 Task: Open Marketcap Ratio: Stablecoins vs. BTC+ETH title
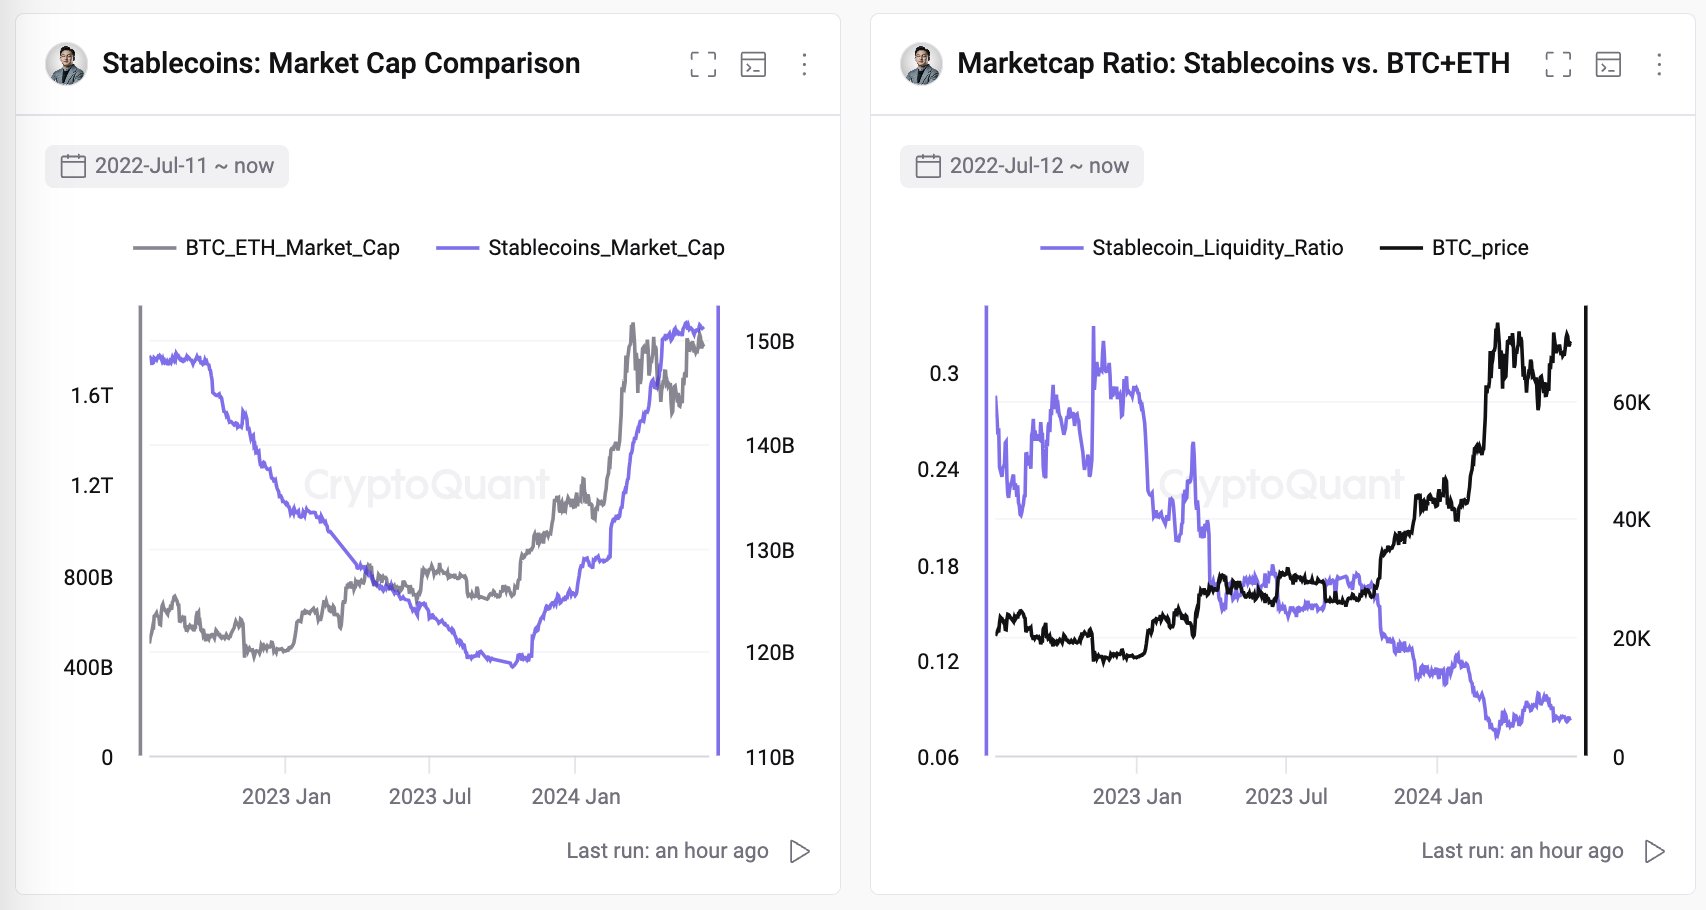point(1233,64)
